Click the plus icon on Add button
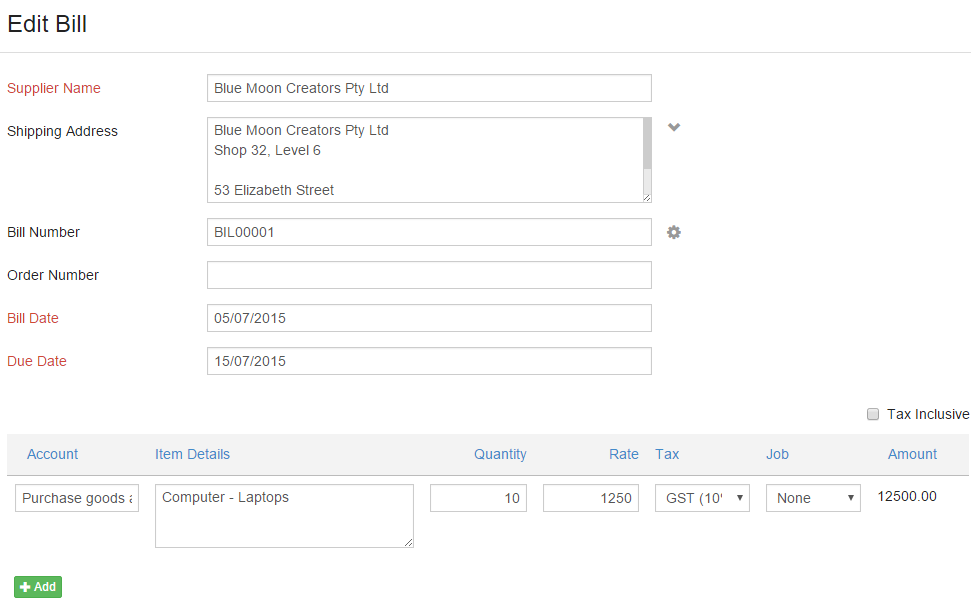The width and height of the screenshot is (971, 608). pyautogui.click(x=25, y=587)
